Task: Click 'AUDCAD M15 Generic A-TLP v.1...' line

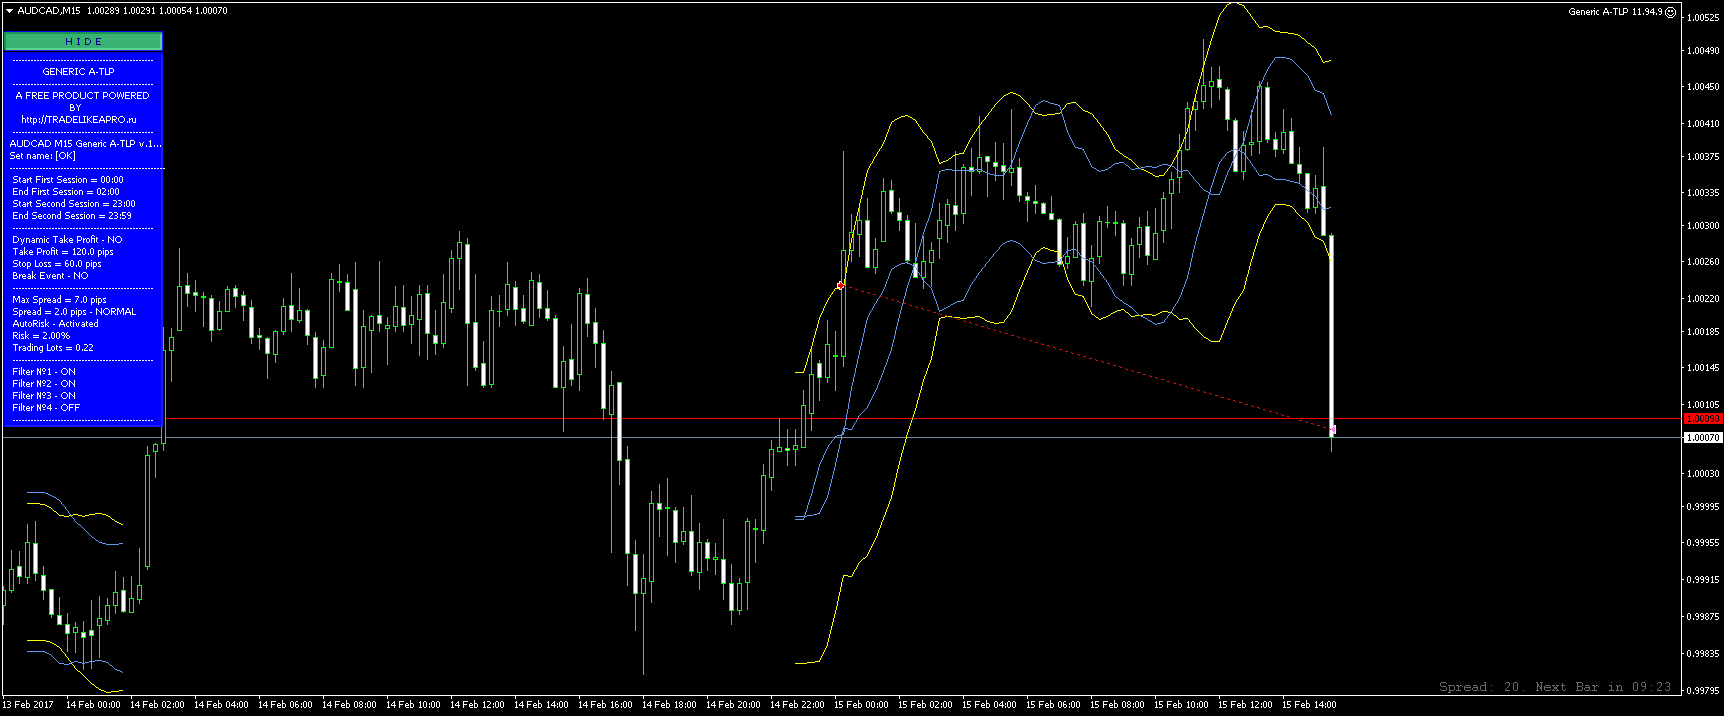Action: coord(85,144)
